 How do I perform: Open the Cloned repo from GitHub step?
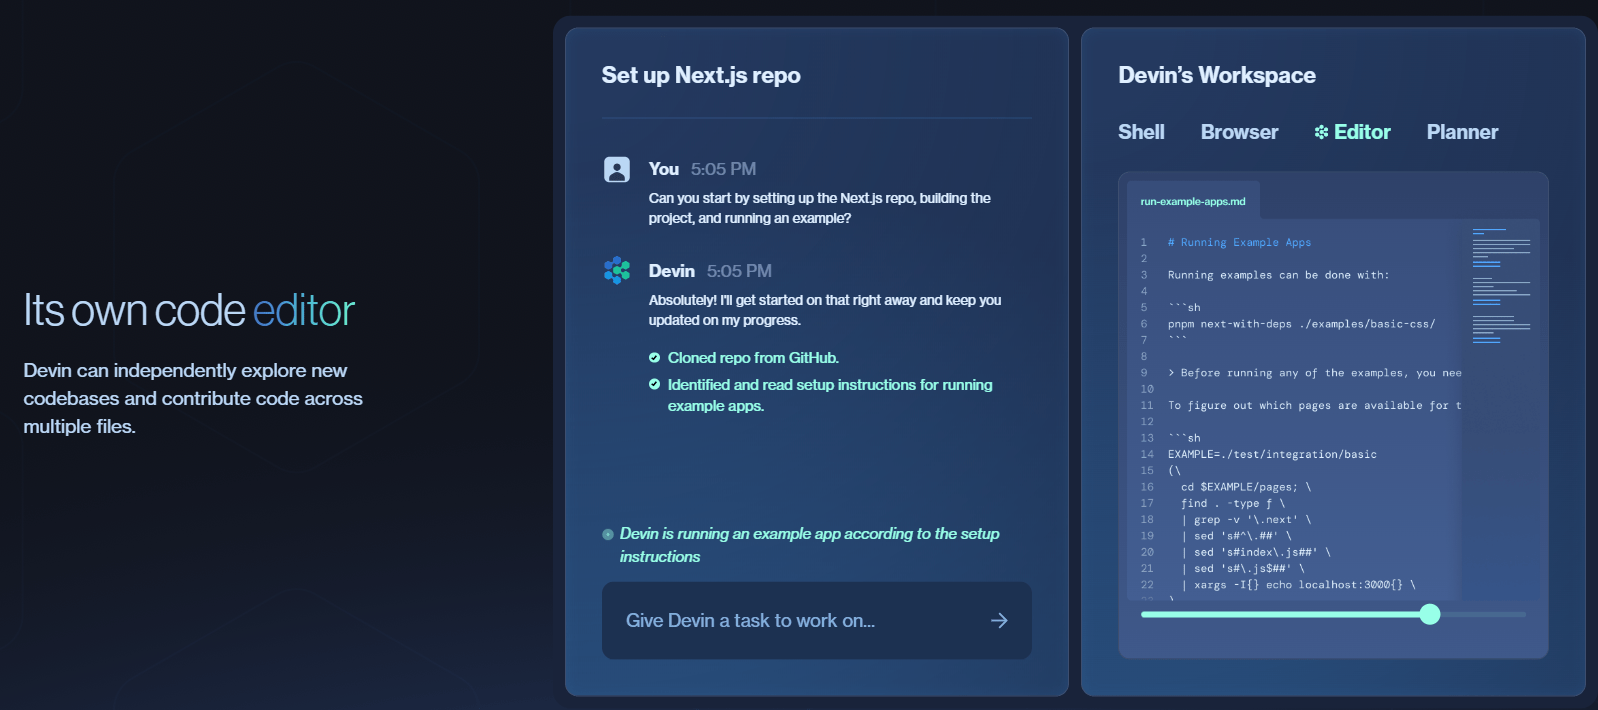(753, 358)
